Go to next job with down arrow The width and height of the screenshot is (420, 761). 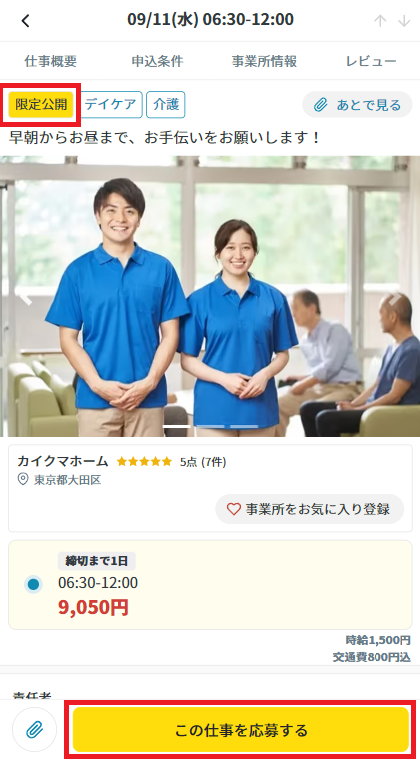404,20
